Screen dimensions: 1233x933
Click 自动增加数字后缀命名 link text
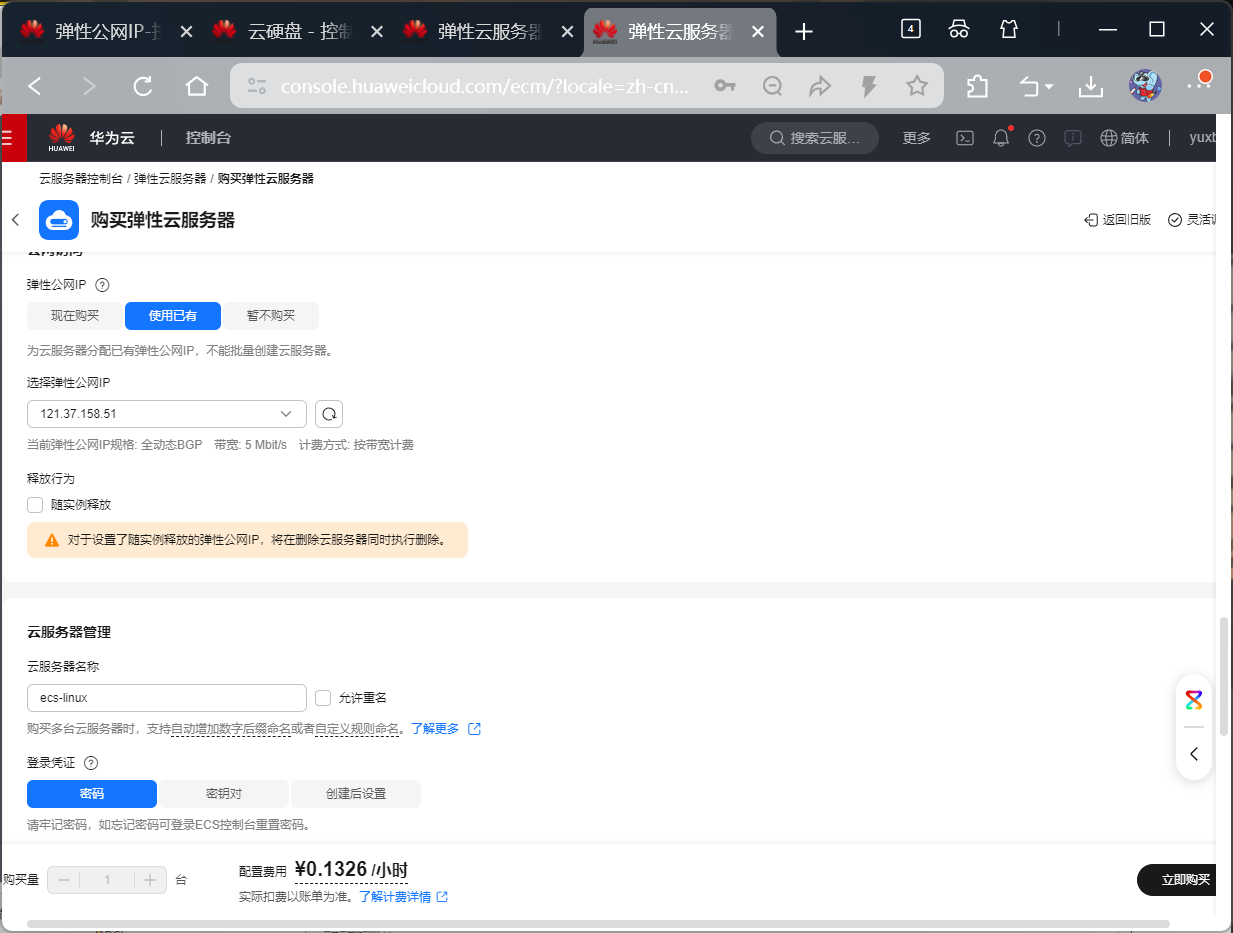(x=231, y=729)
